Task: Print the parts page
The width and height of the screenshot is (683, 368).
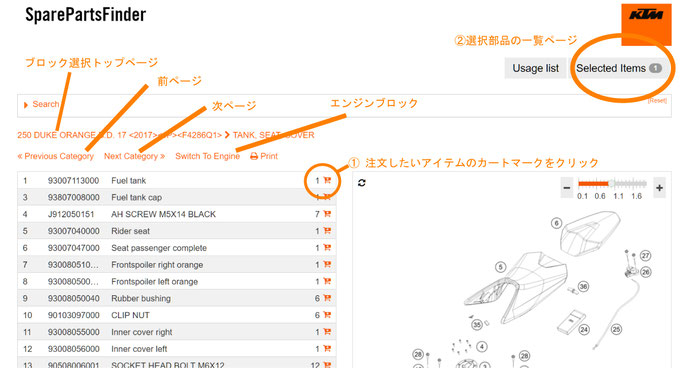Action: pos(264,156)
